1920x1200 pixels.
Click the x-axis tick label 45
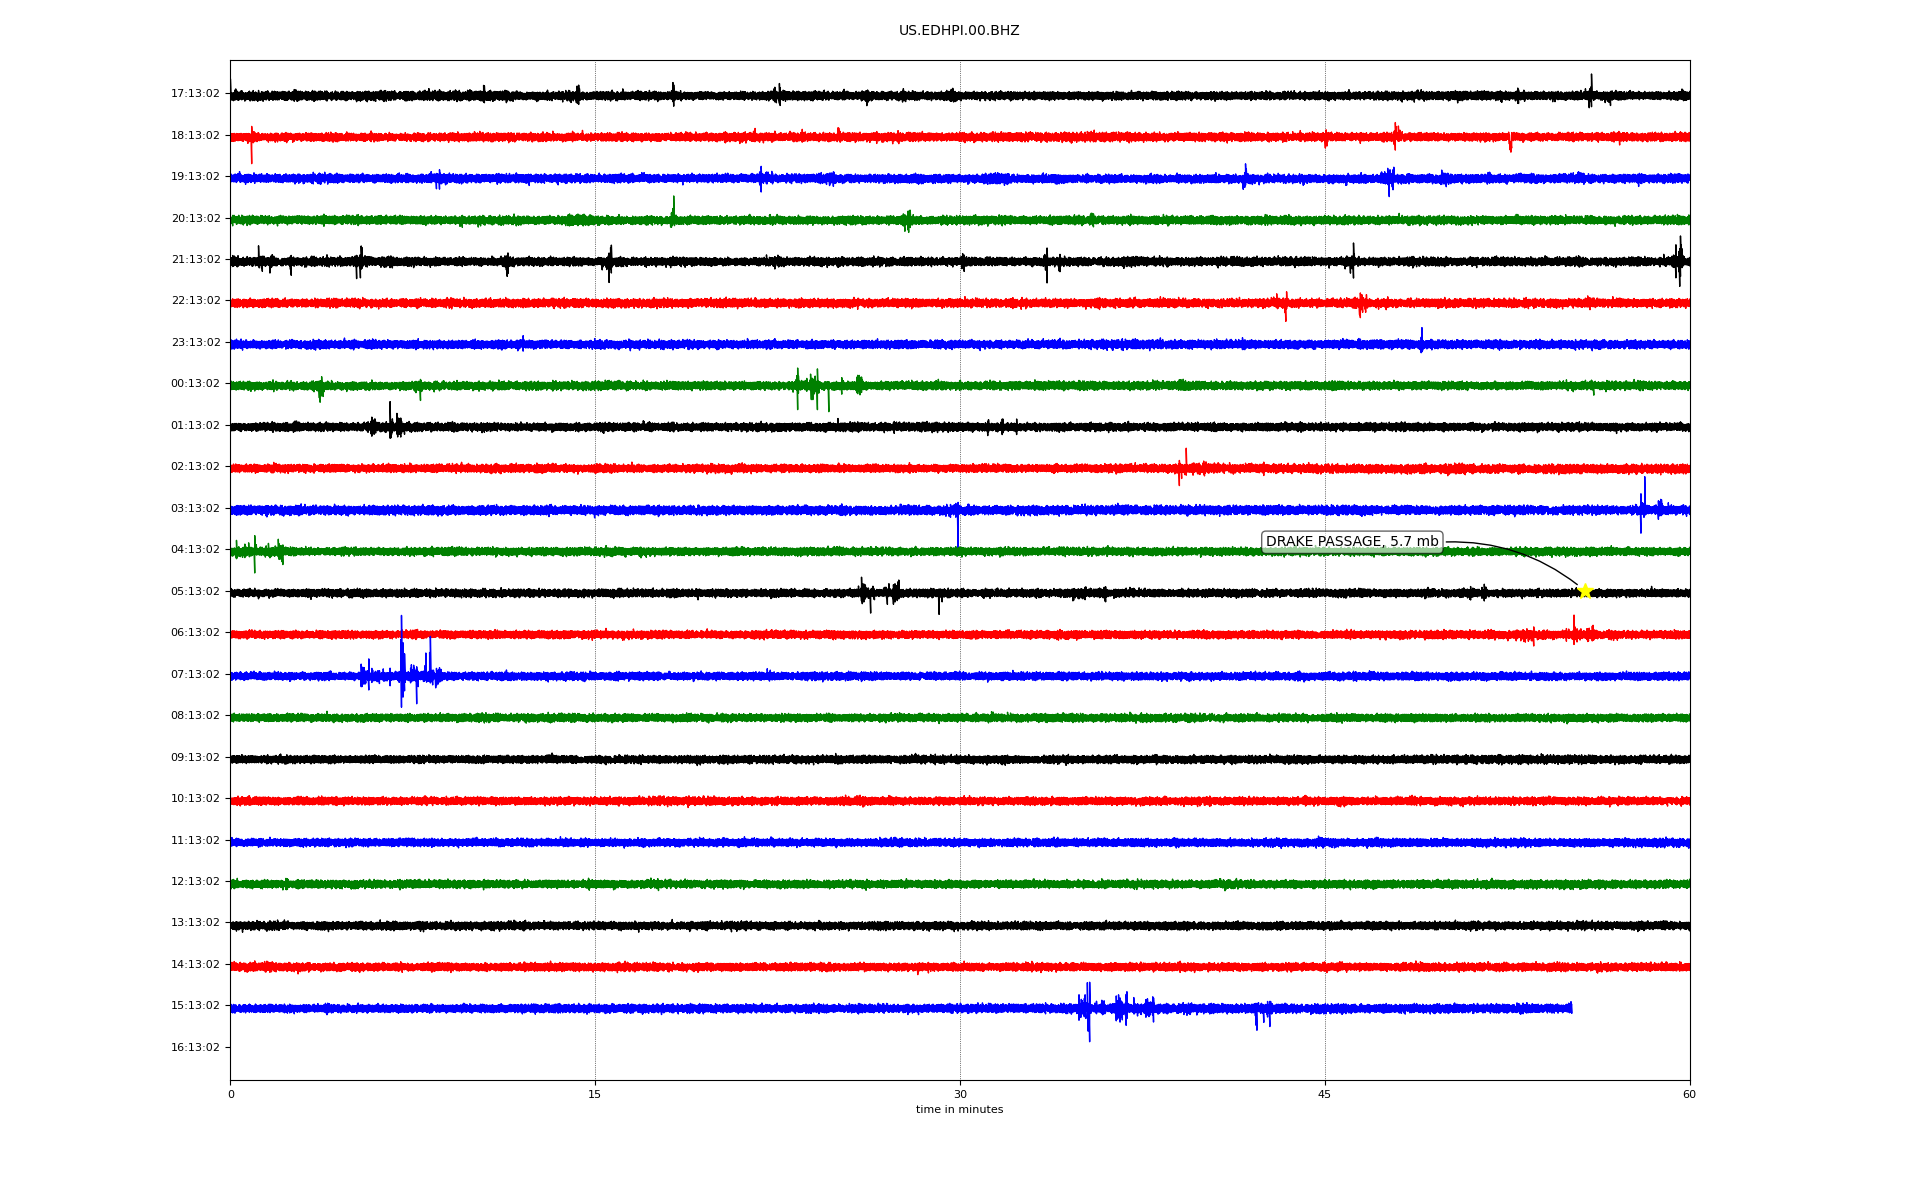tap(1325, 1095)
